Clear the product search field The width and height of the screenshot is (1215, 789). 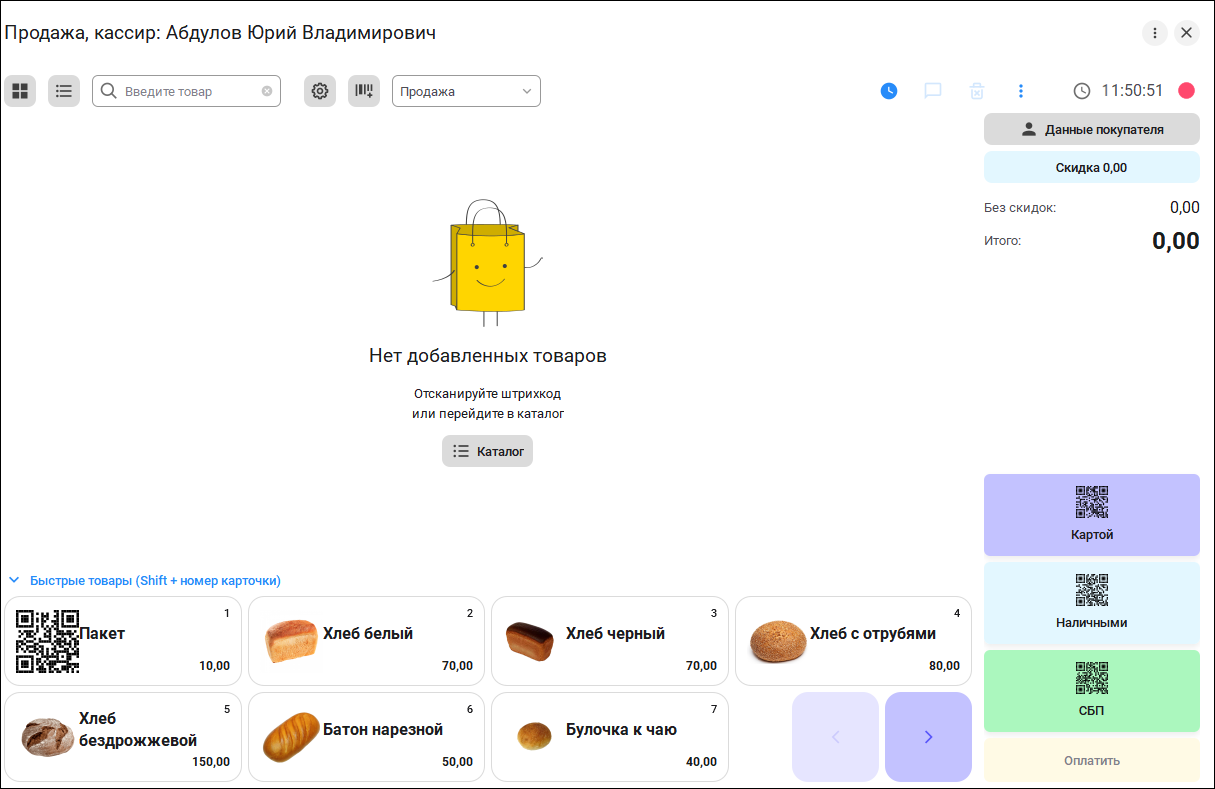tap(267, 91)
